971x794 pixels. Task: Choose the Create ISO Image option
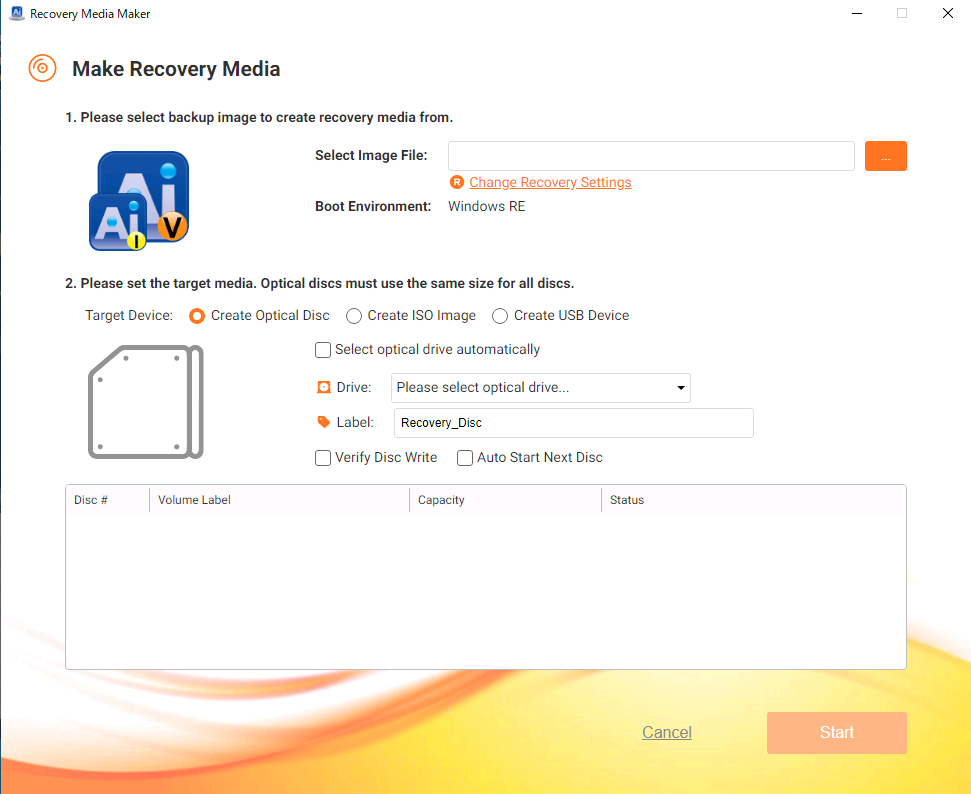tap(354, 316)
